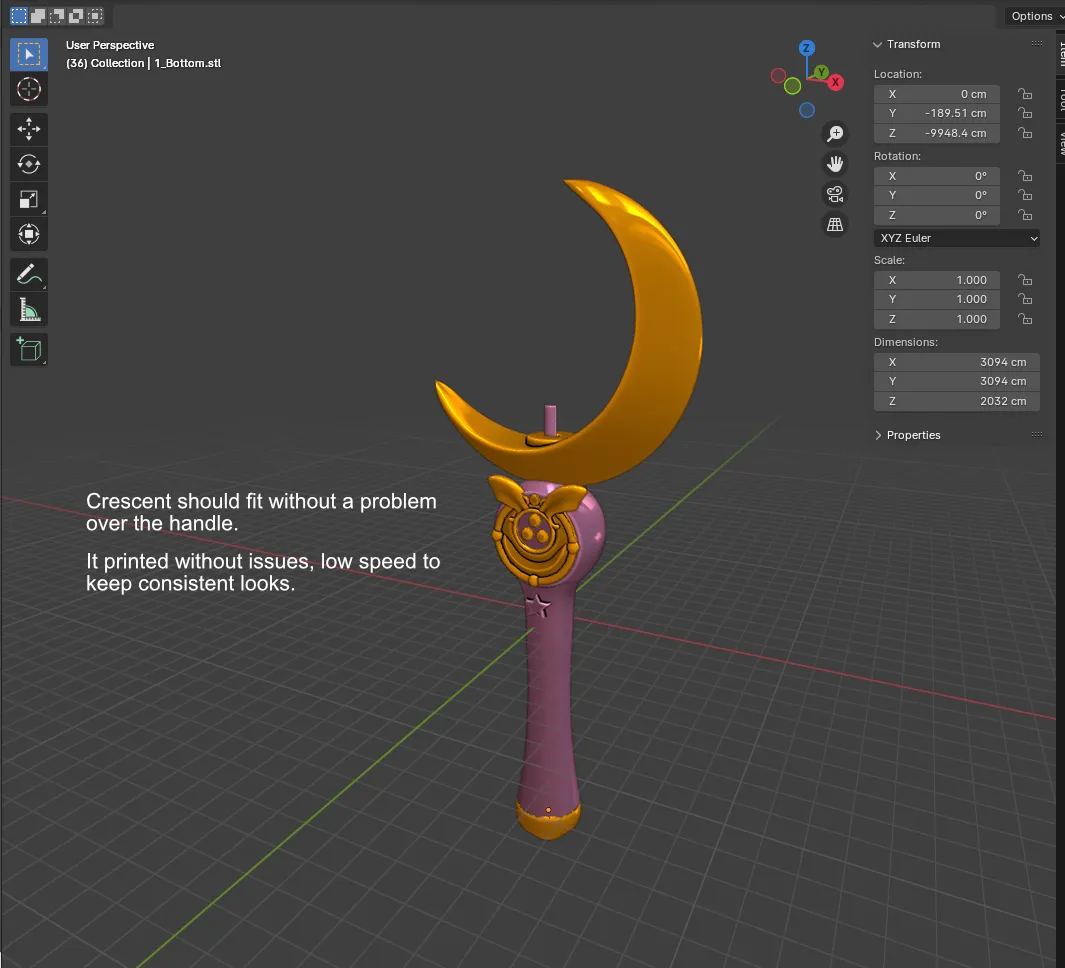1065x968 pixels.
Task: Lock Scale Y value
Action: 1025,299
